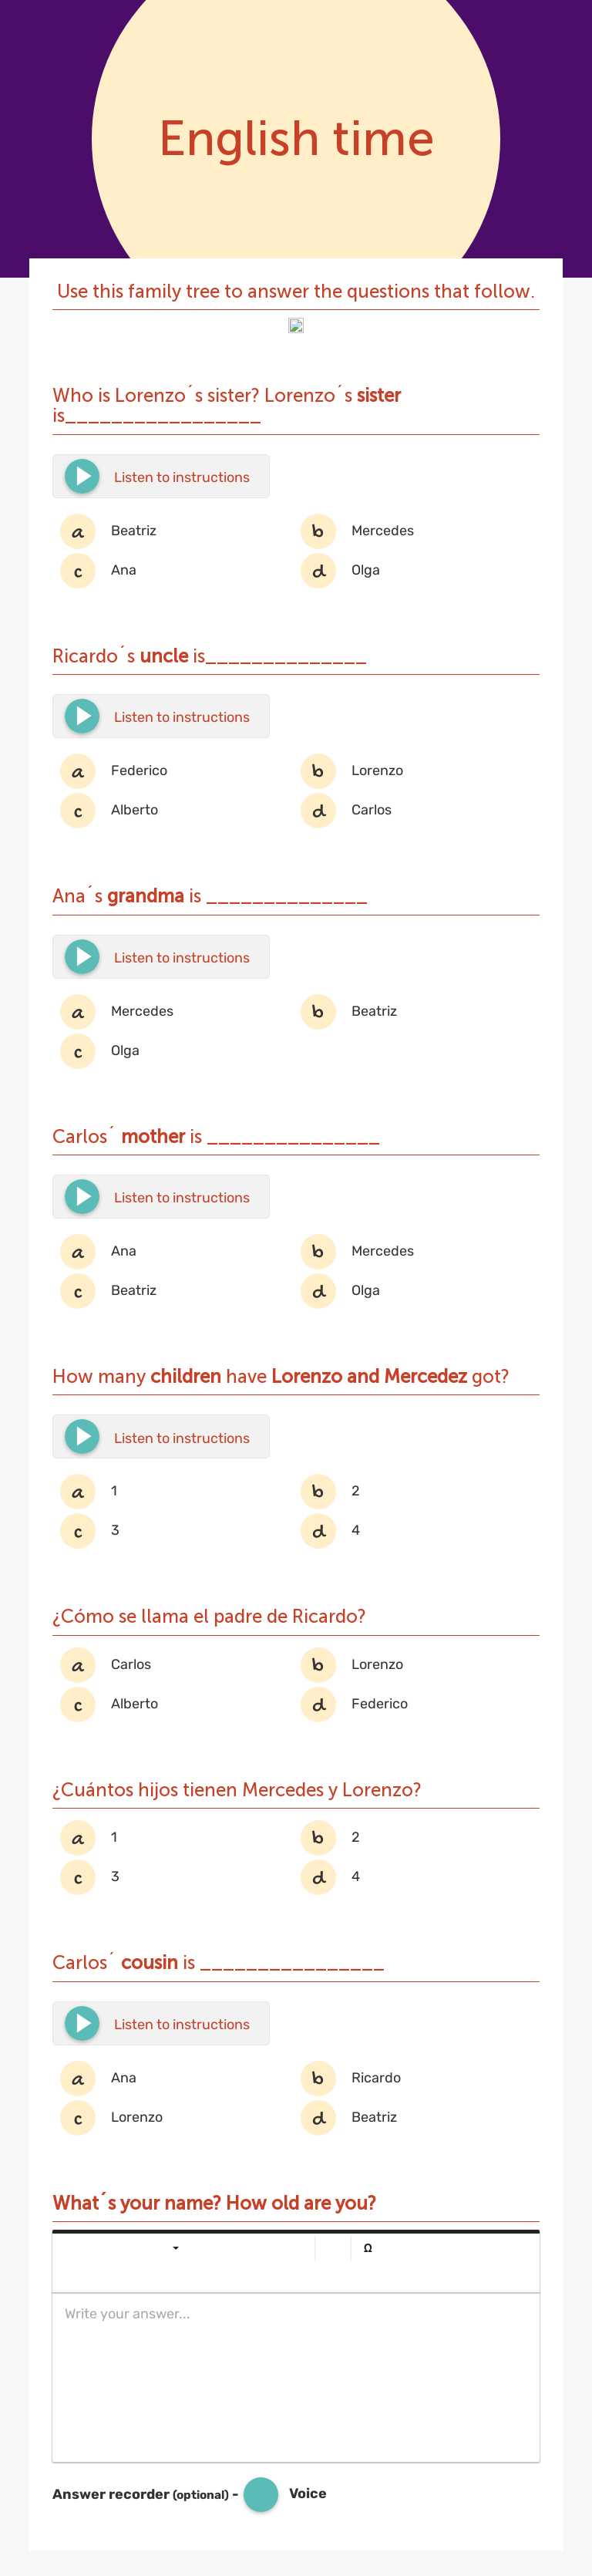
Task: Play audio for Ana's grandma question
Action: pyautogui.click(x=83, y=957)
